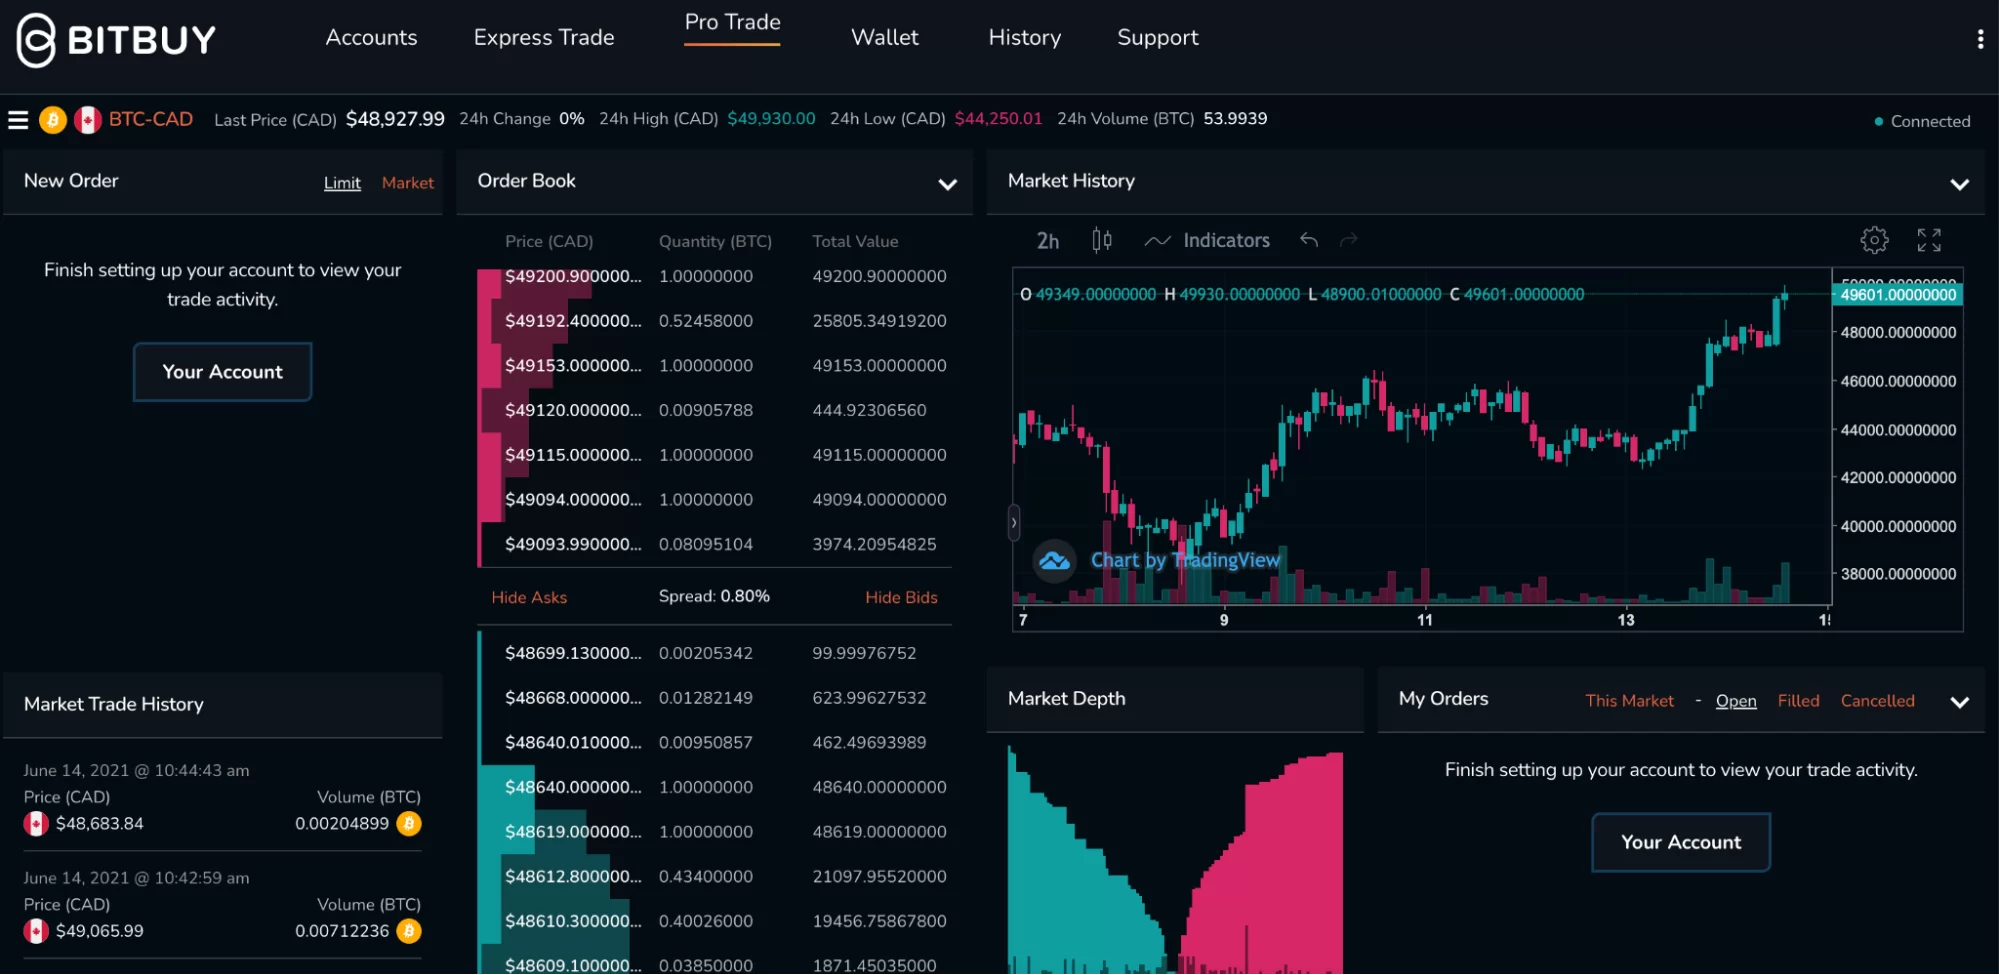Open chart Indicators

1207,240
